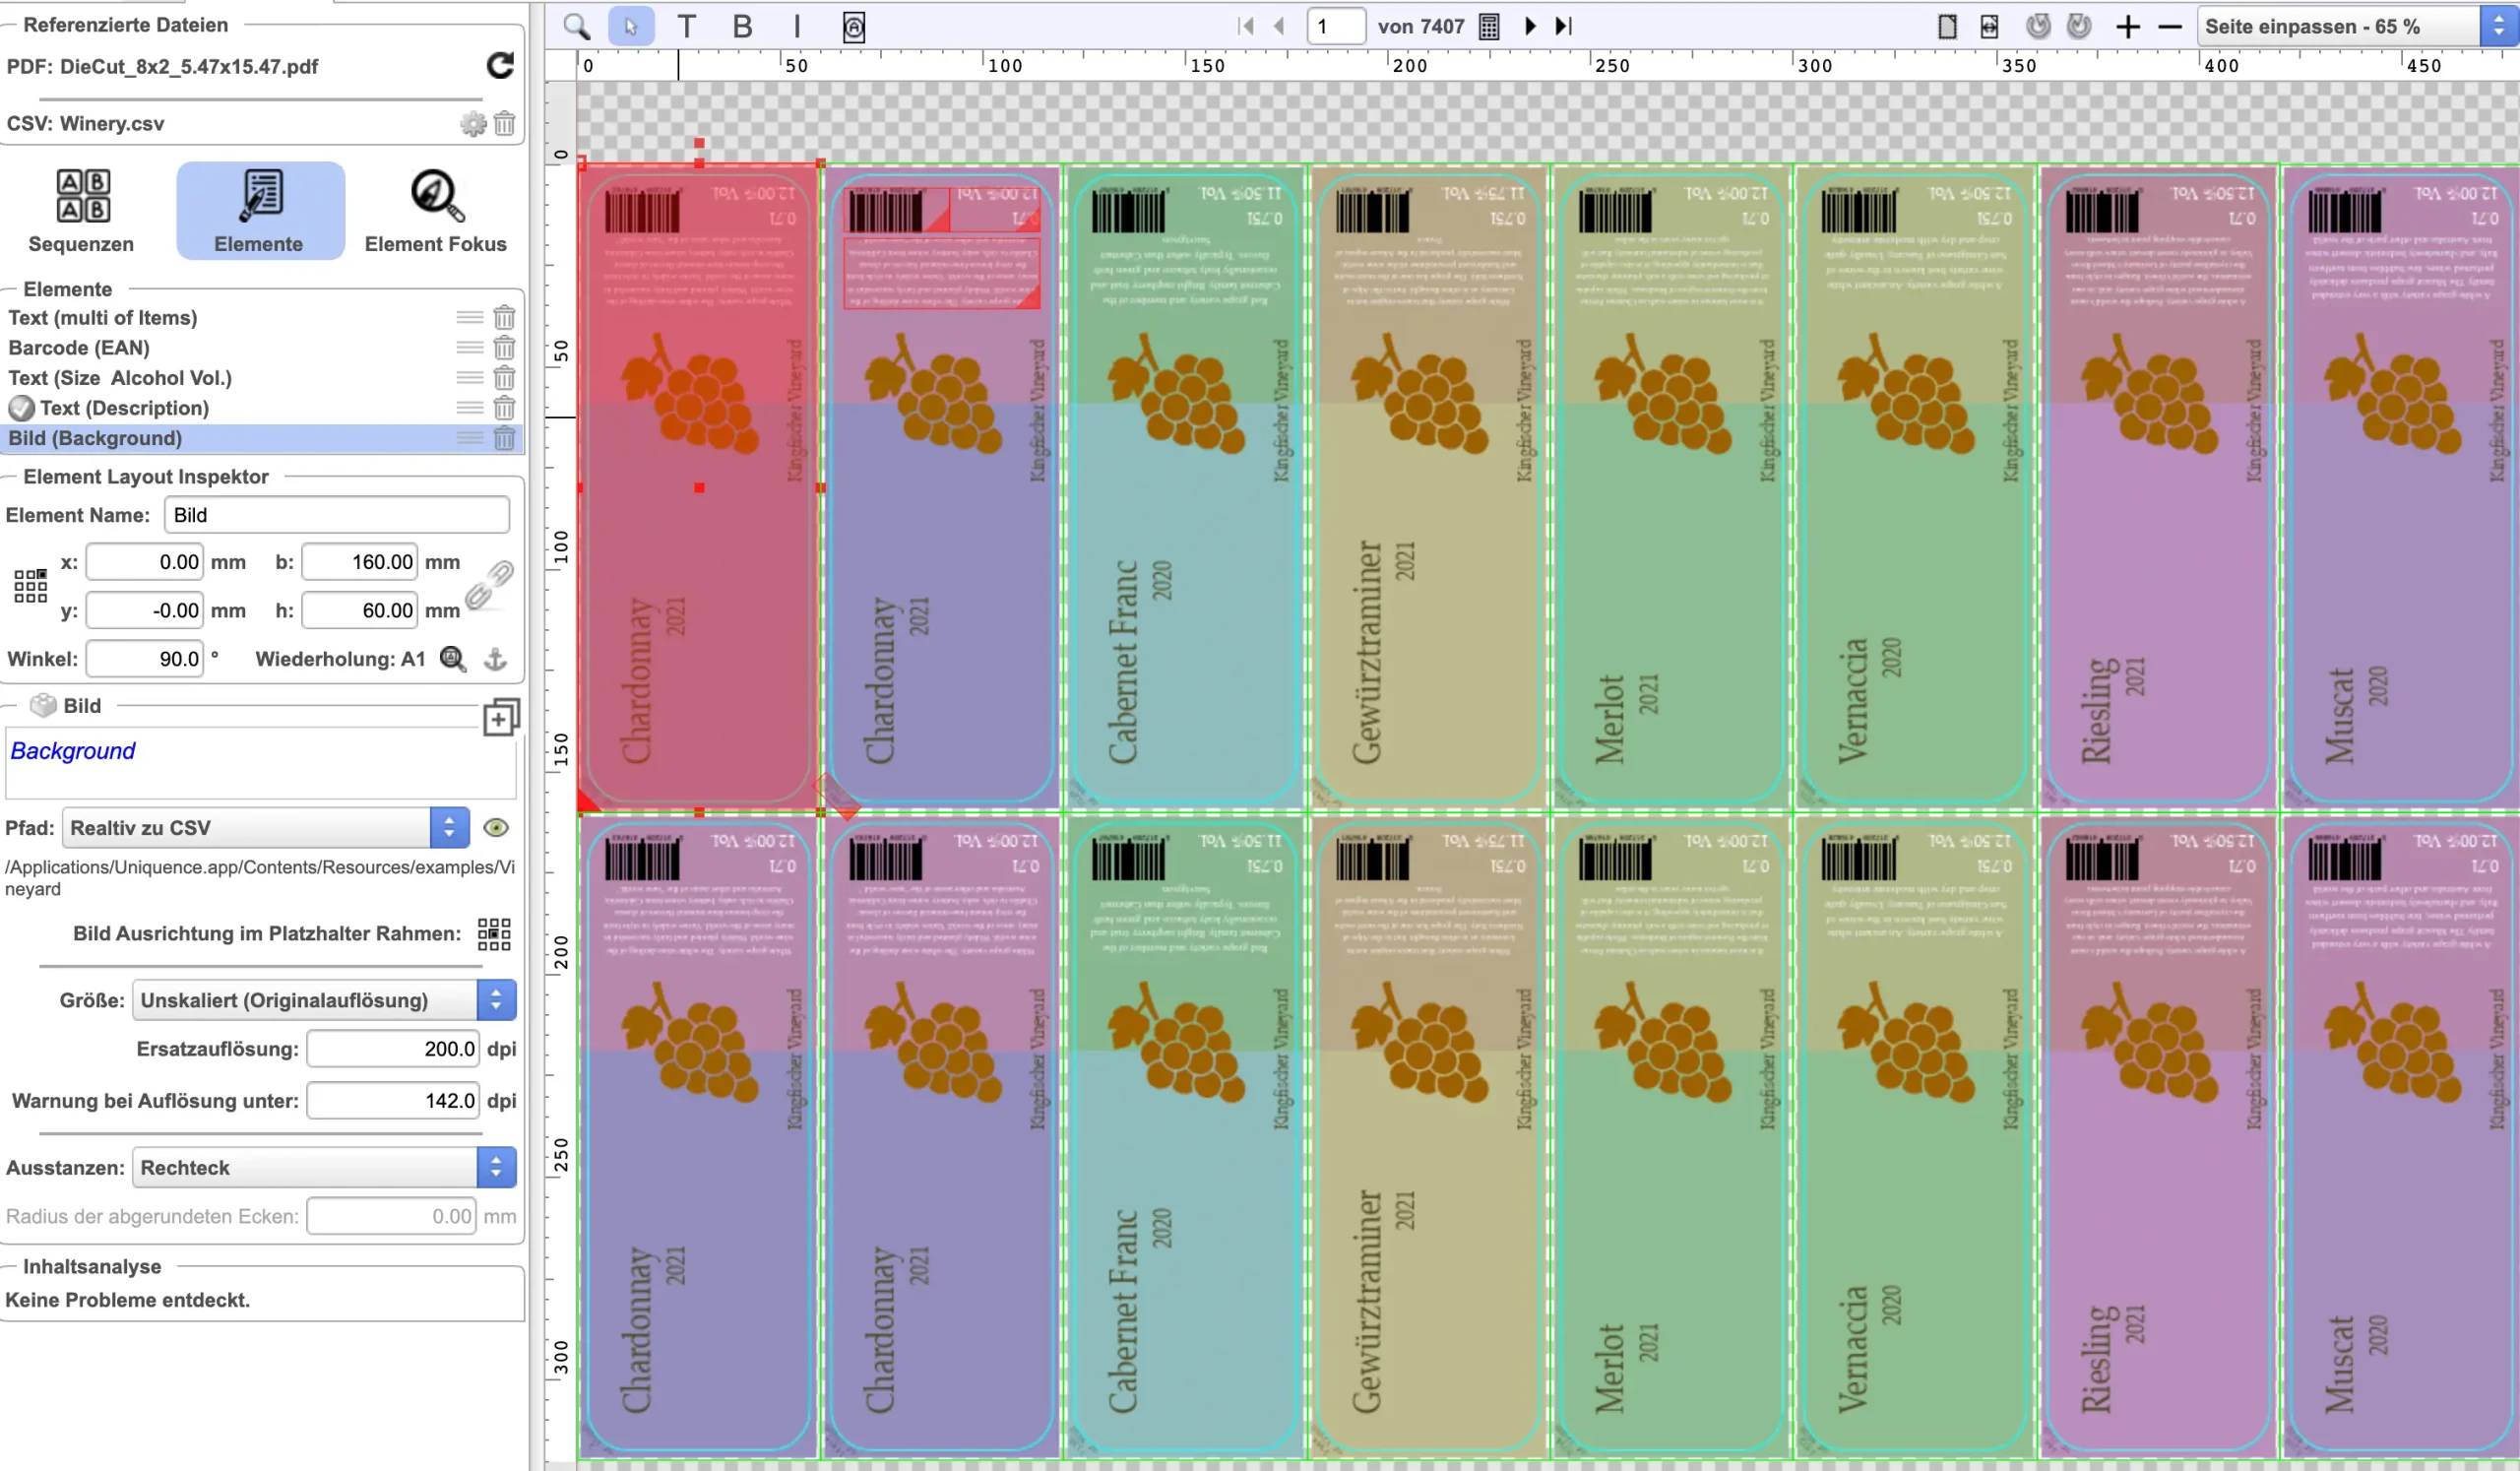Toggle the eye preview next to Pfad

(x=496, y=828)
